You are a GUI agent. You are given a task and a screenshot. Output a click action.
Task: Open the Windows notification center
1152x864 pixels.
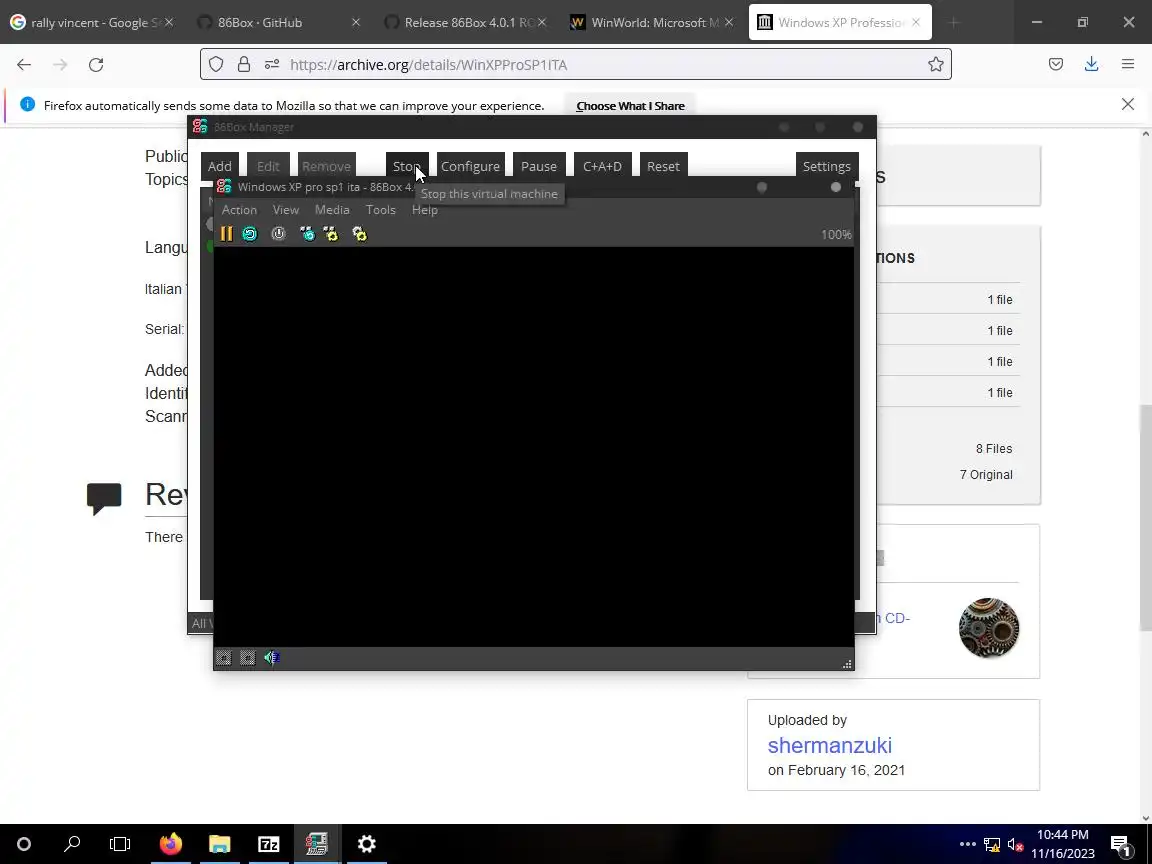point(1120,844)
